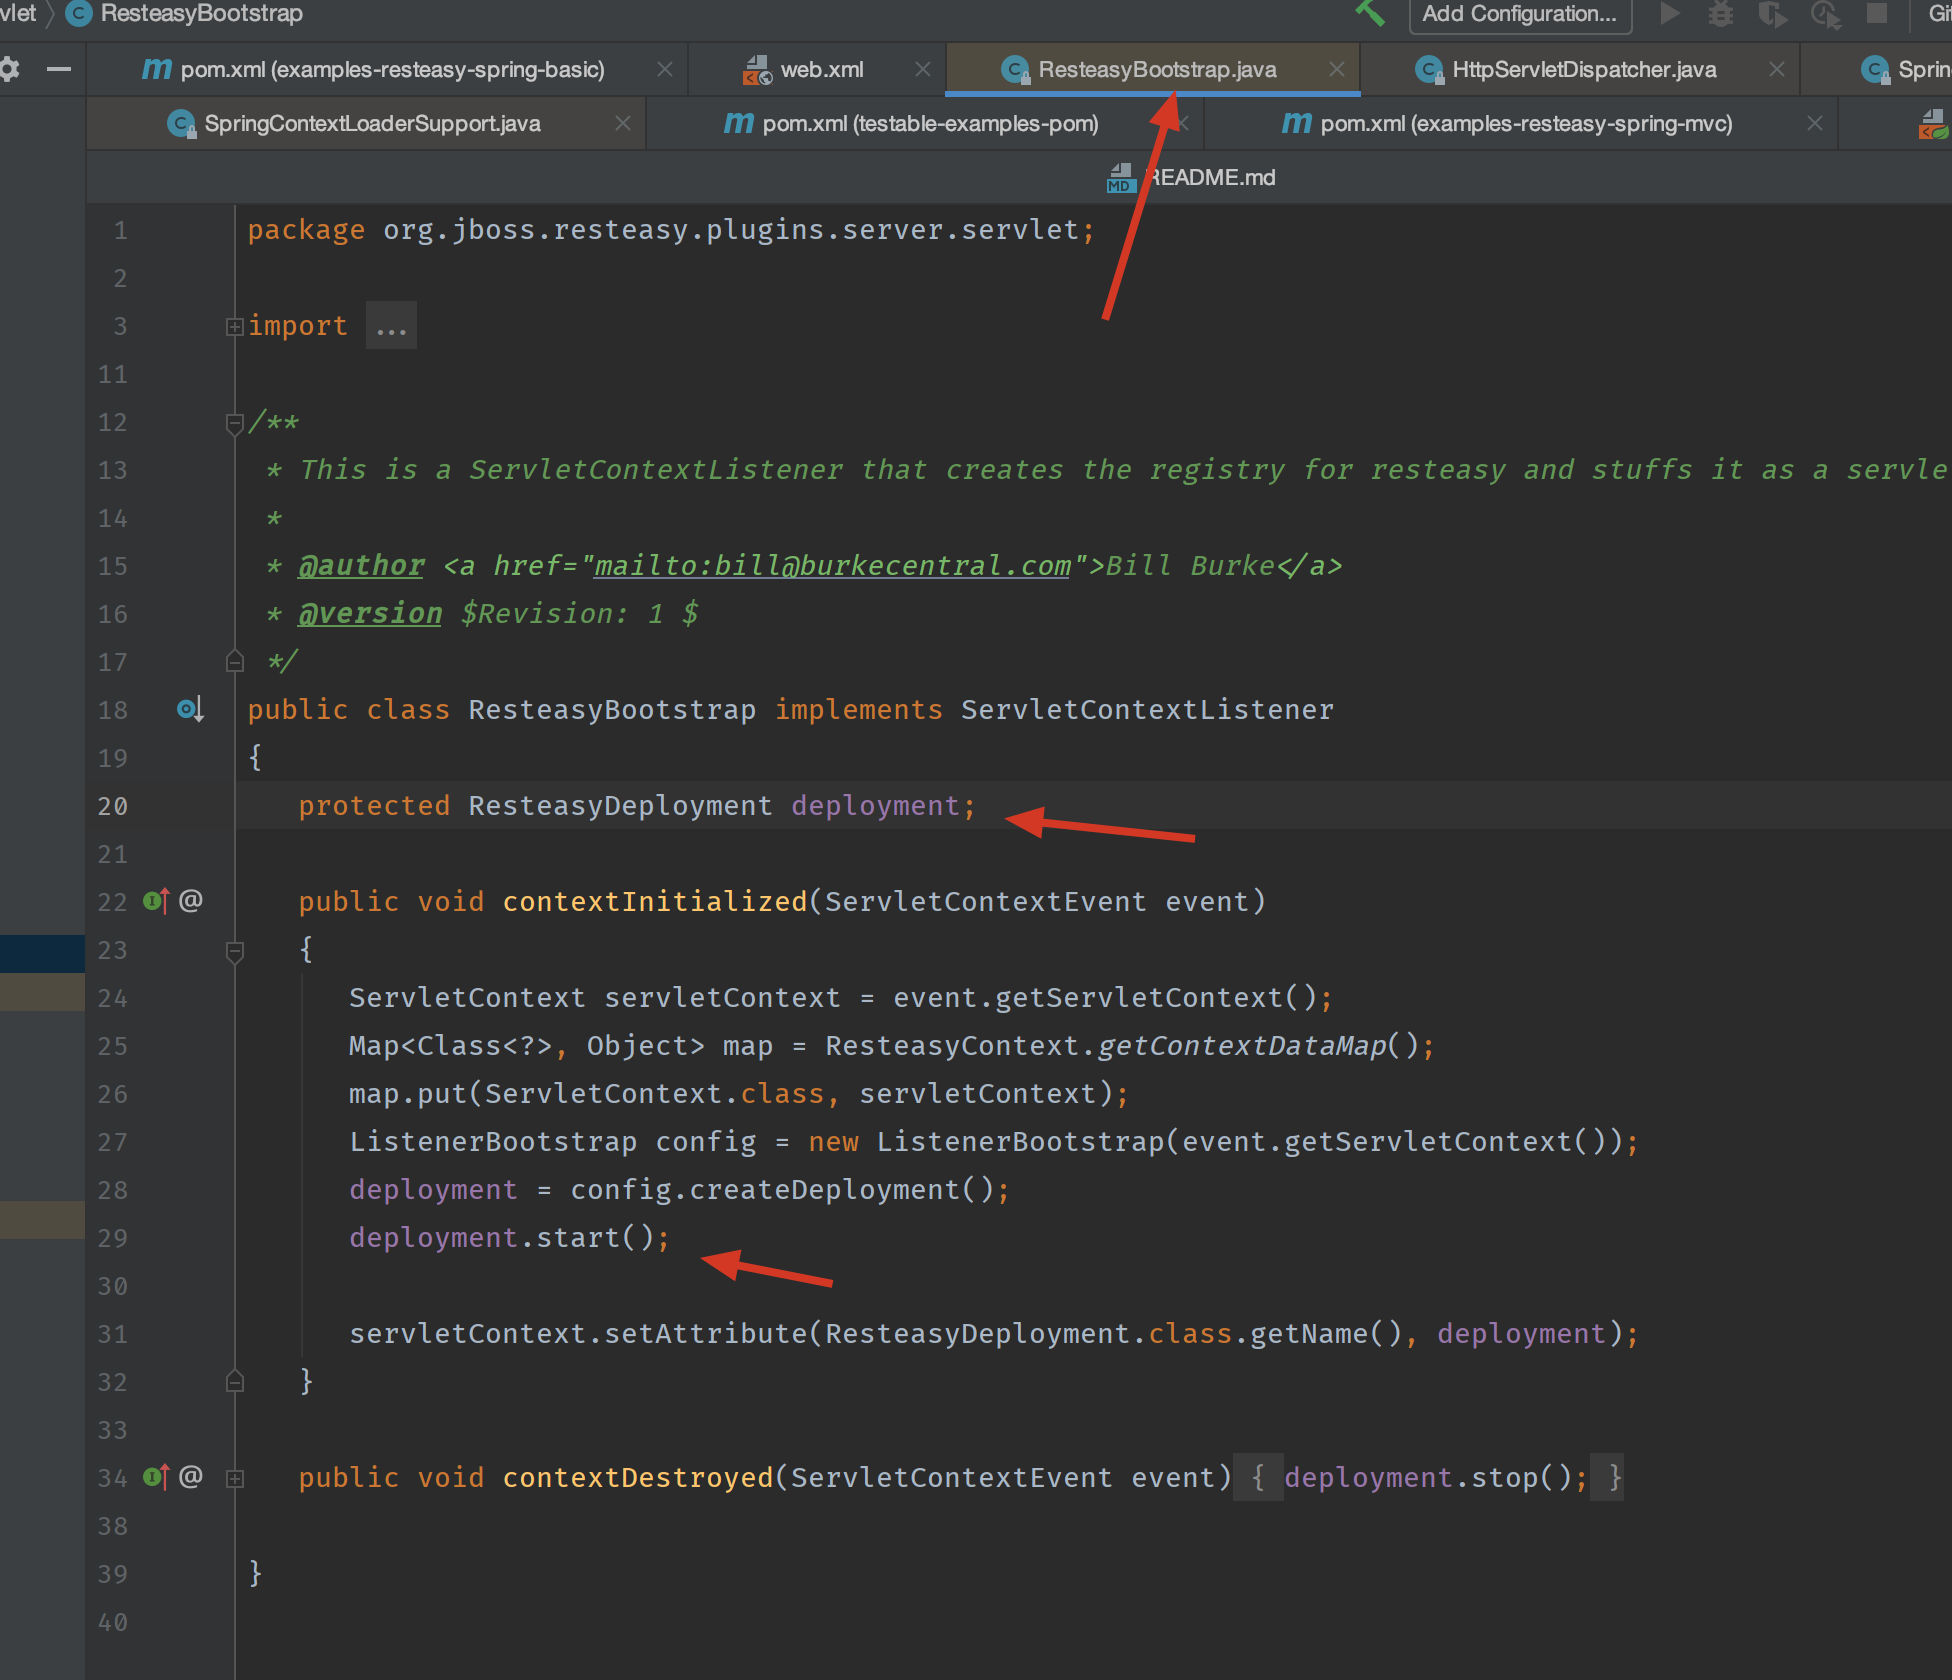Click the green Build project hammer icon
The image size is (1952, 1680).
(1370, 13)
